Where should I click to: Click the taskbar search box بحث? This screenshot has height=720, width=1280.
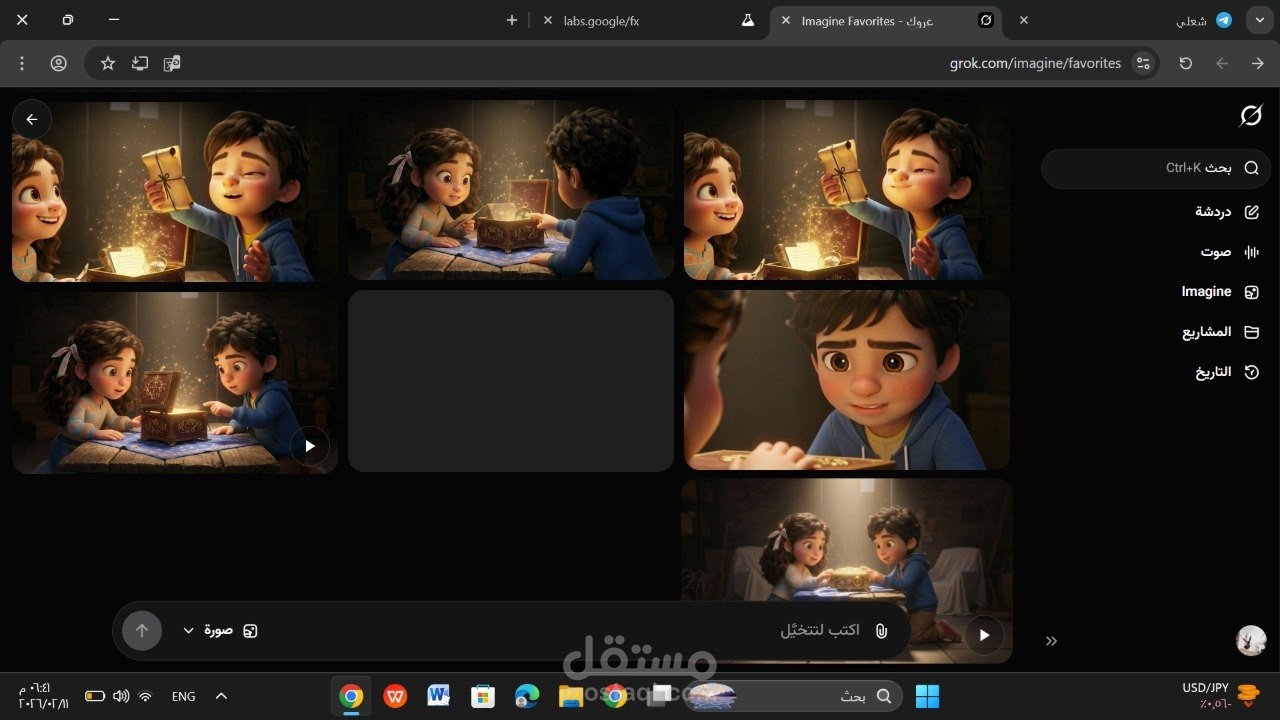tap(795, 696)
